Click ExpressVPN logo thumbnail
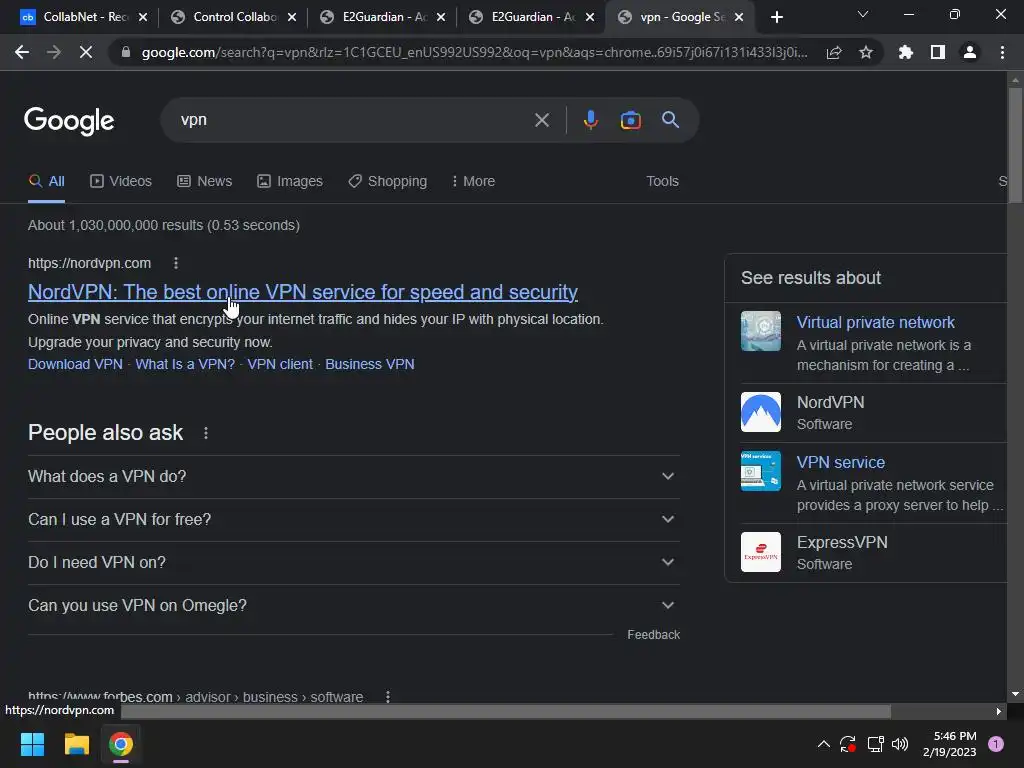The height and width of the screenshot is (768, 1024). pos(761,552)
